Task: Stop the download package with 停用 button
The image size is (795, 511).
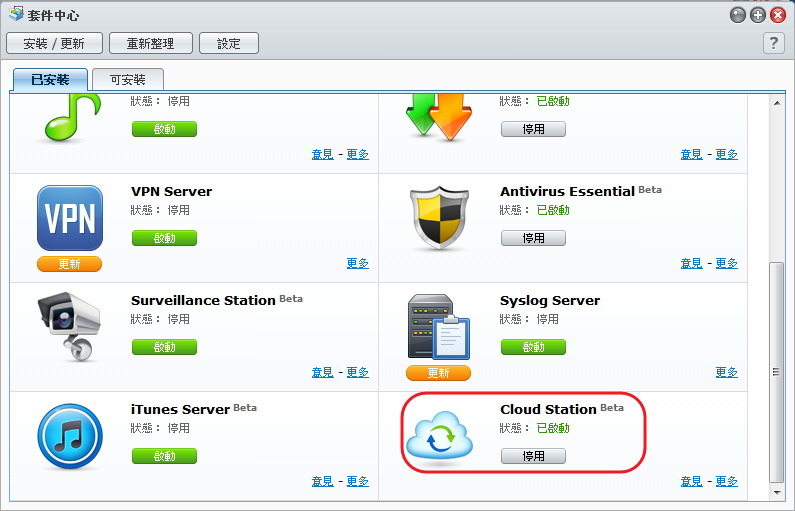Action: tap(533, 129)
